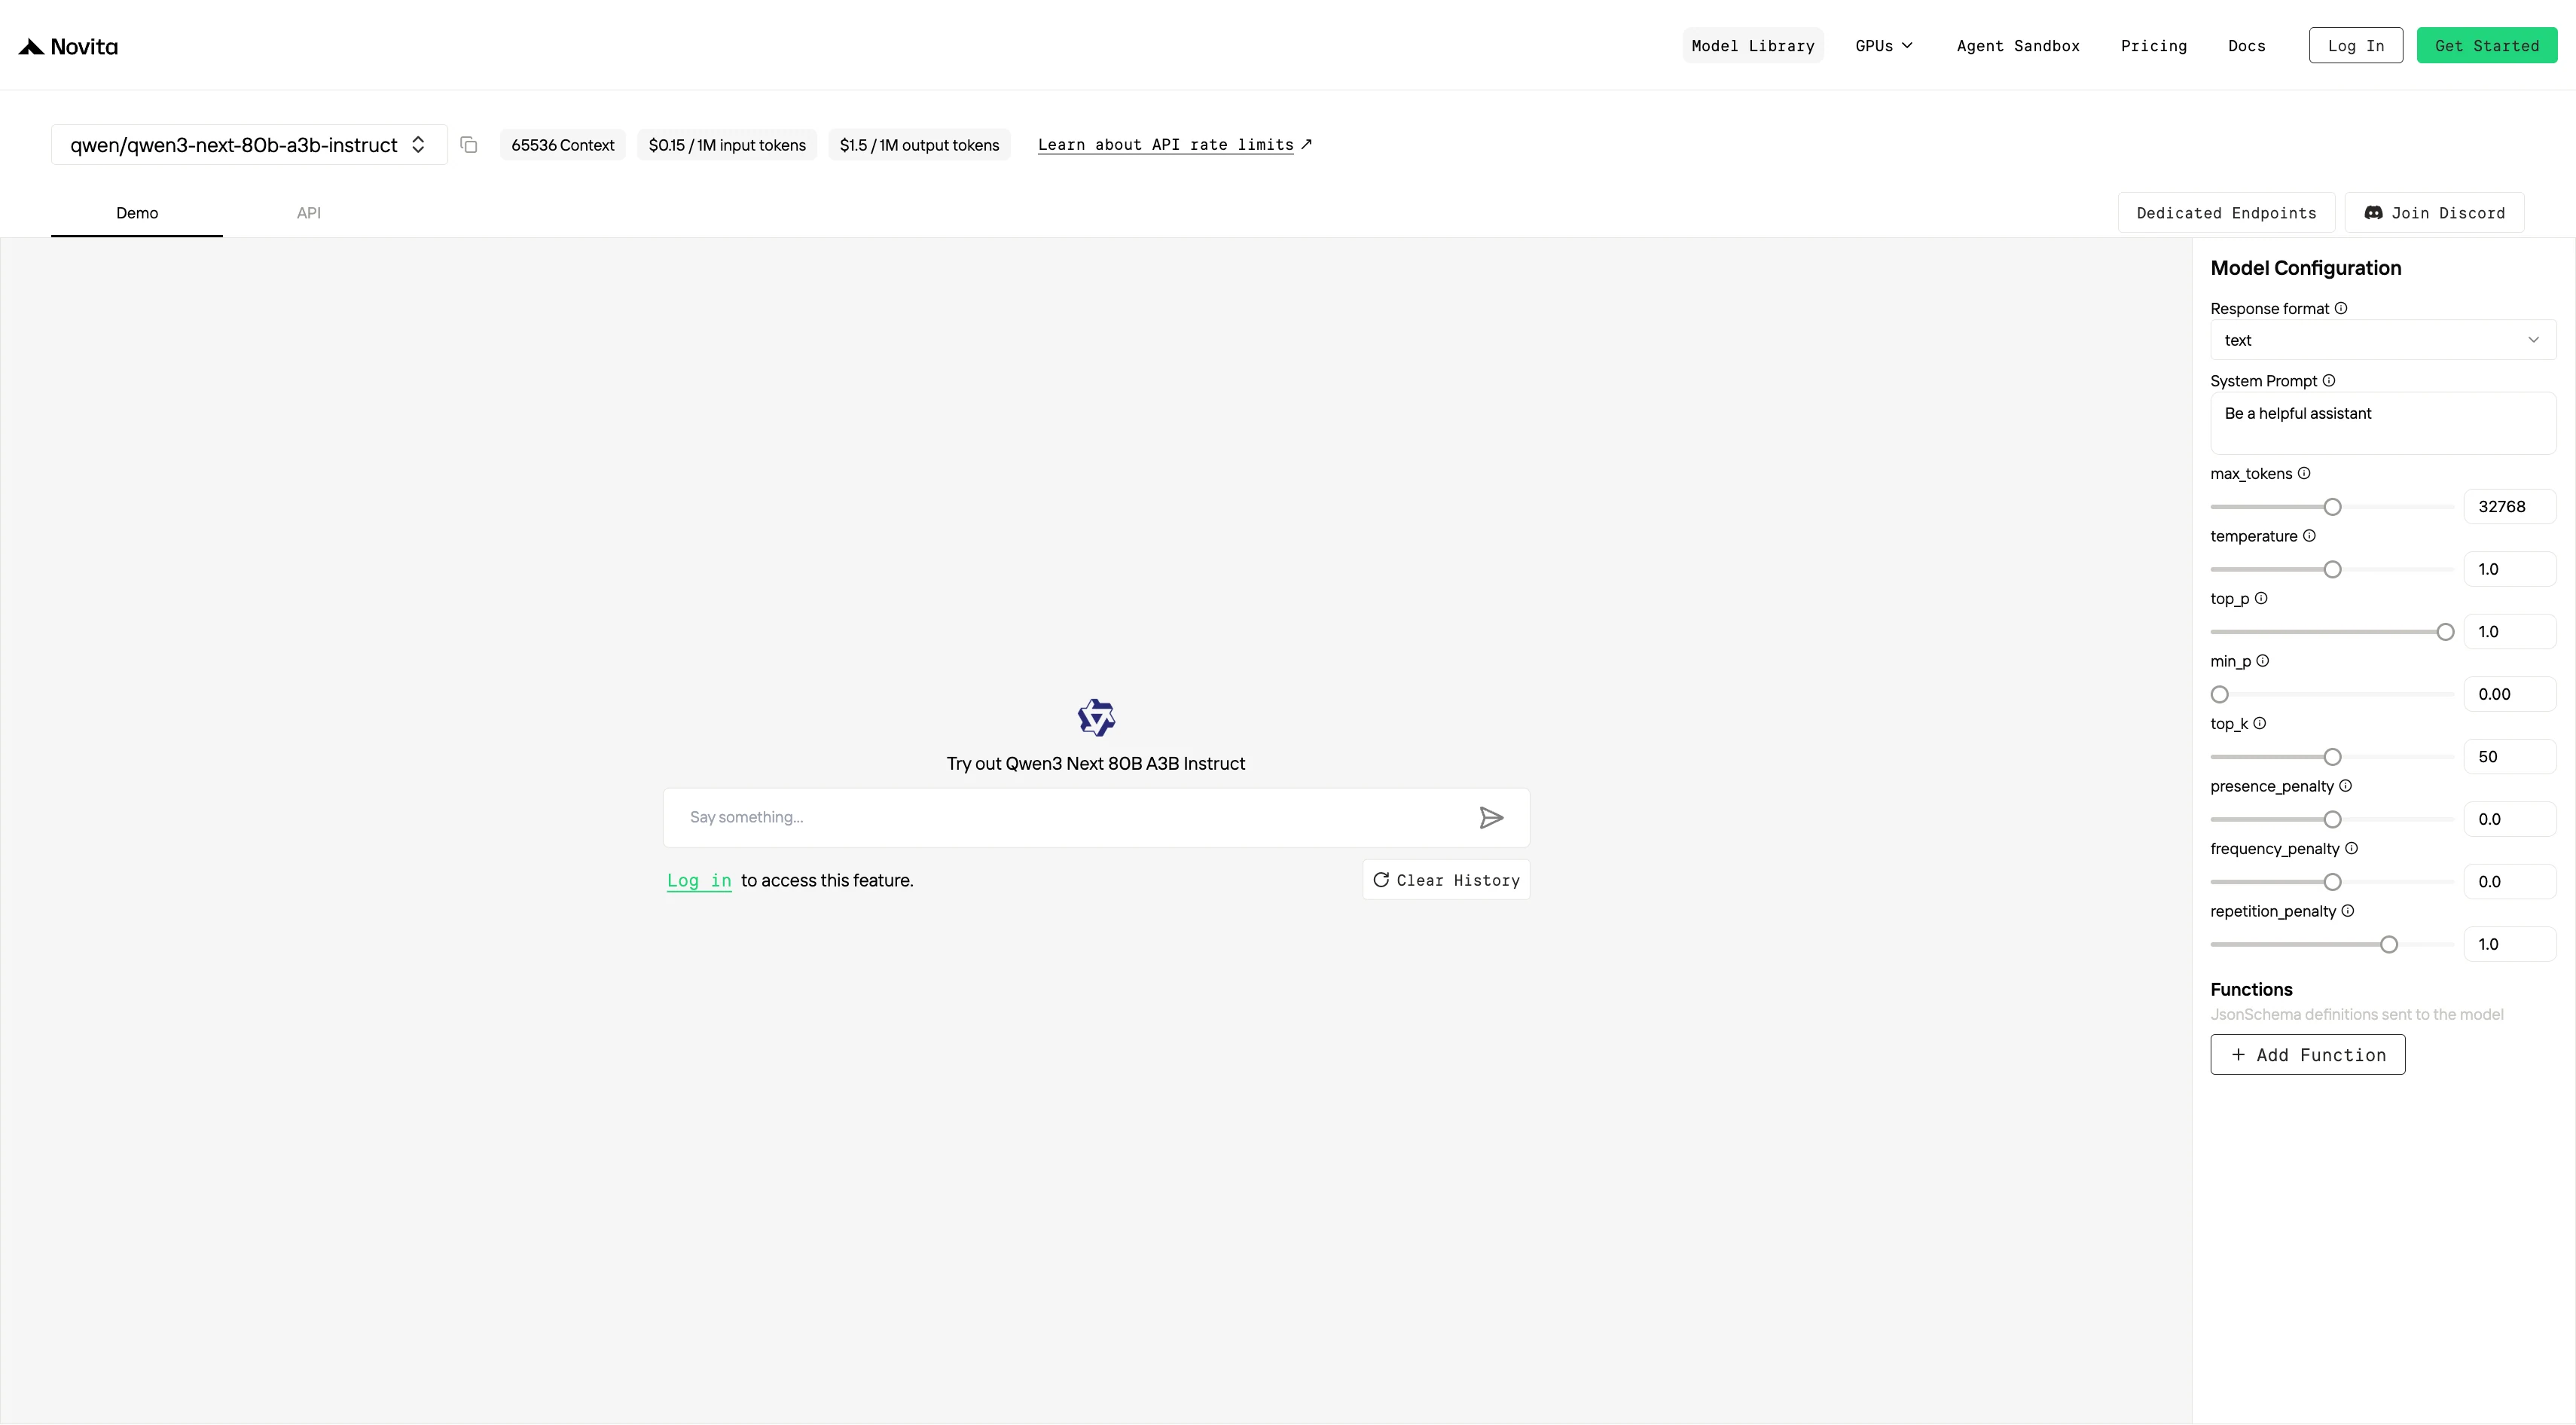
Task: Open the Pricing page
Action: 2154,46
